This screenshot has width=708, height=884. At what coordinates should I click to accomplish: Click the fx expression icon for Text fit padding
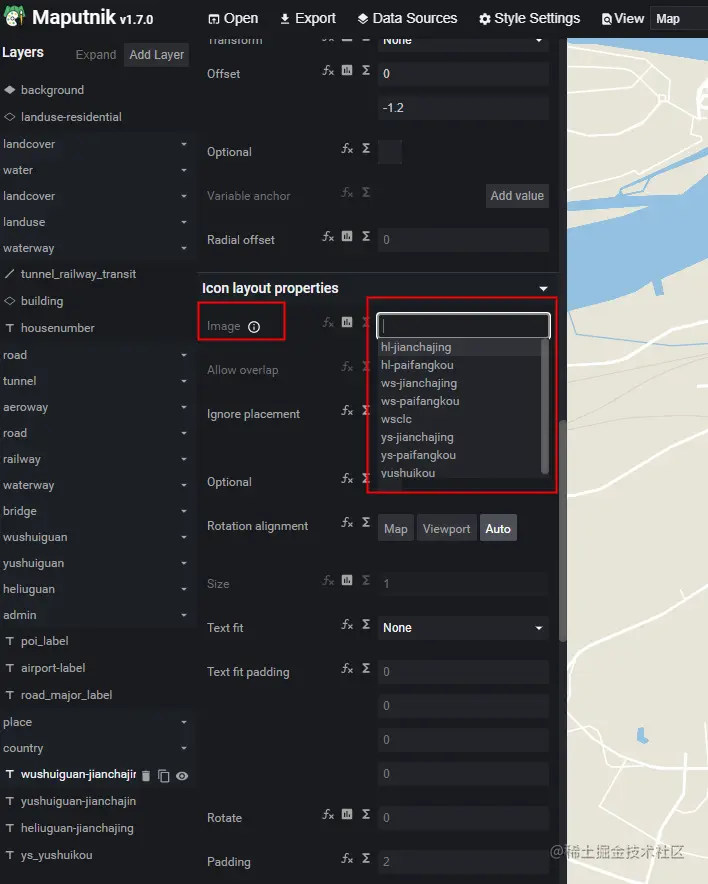click(347, 668)
